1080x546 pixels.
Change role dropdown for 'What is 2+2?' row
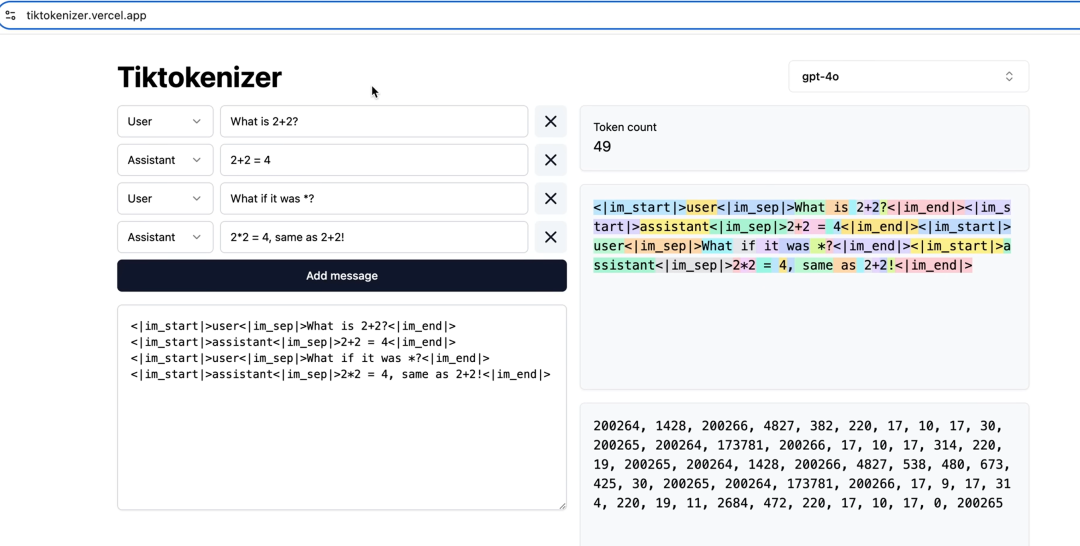165,121
